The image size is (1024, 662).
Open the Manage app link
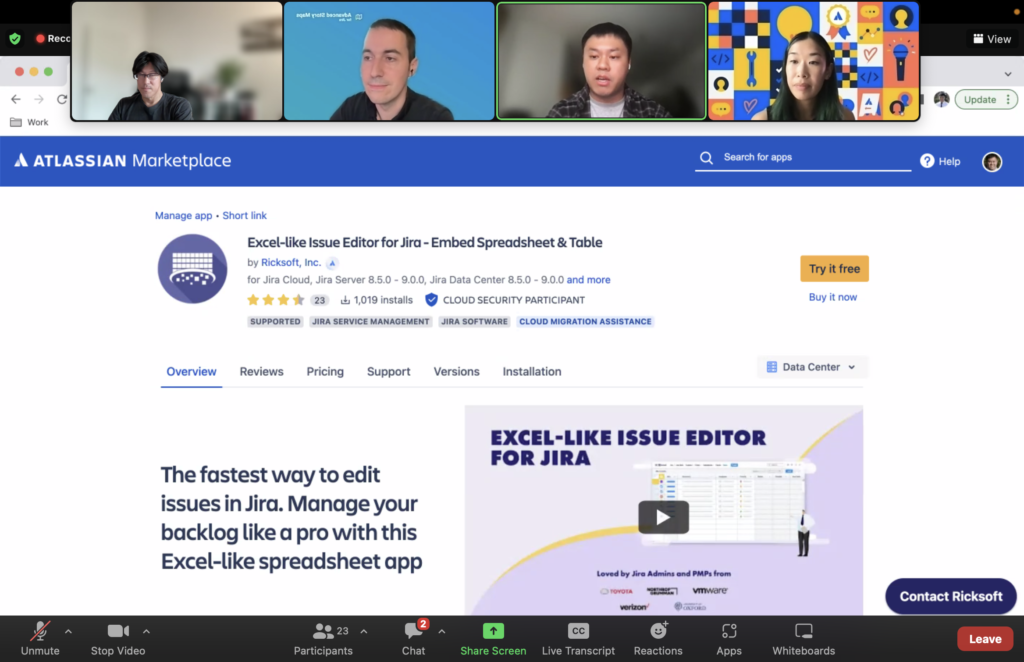coord(183,216)
